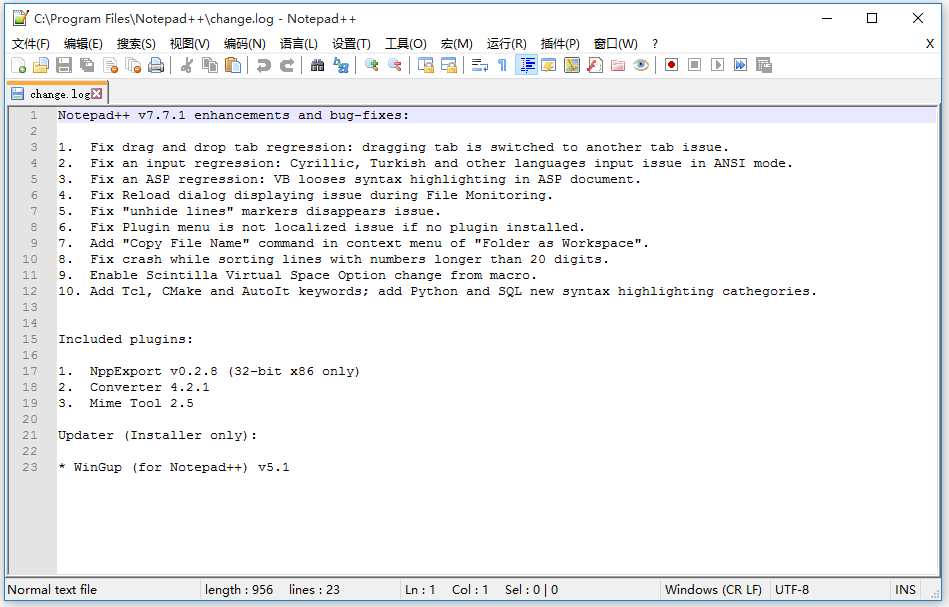The height and width of the screenshot is (607, 949).
Task: Click 'Ln : 1' position in status bar
Action: click(420, 589)
